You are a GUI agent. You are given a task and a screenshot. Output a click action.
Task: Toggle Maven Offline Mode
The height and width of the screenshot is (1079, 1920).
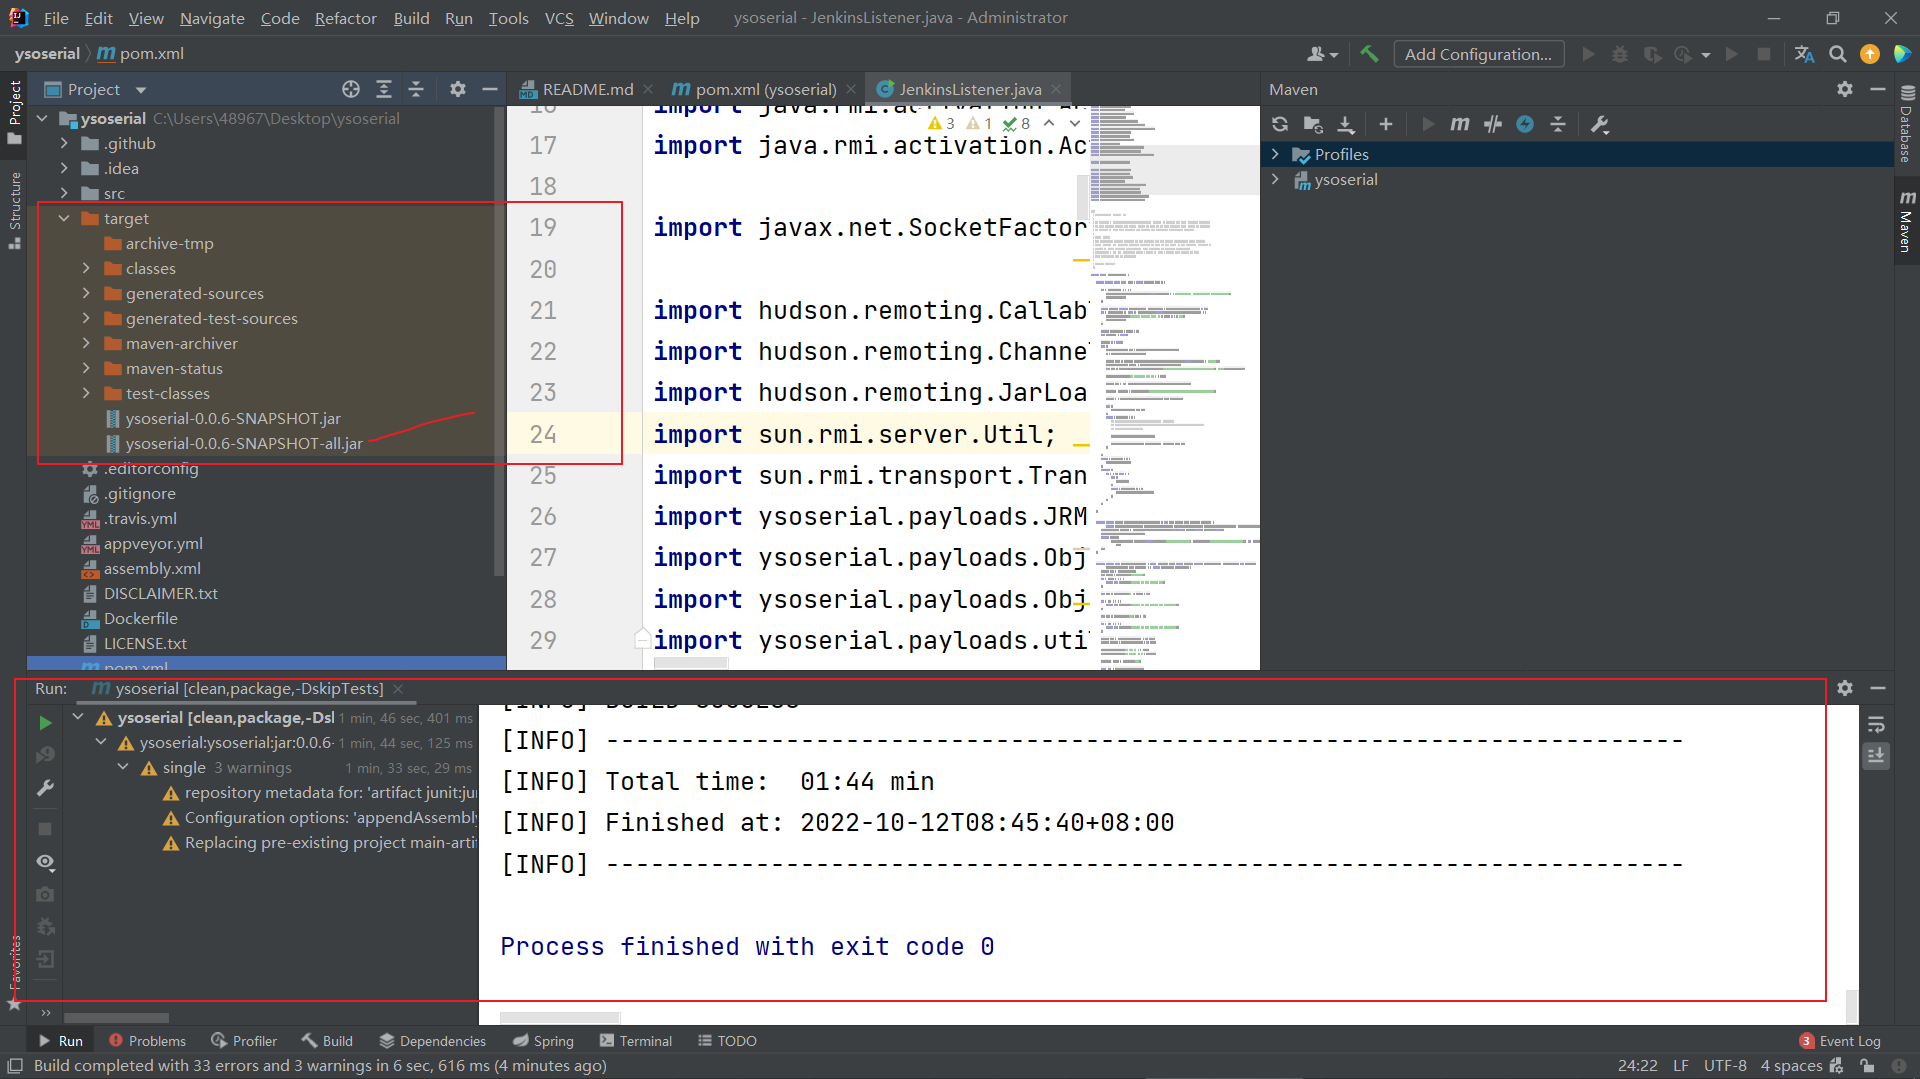pos(1492,124)
